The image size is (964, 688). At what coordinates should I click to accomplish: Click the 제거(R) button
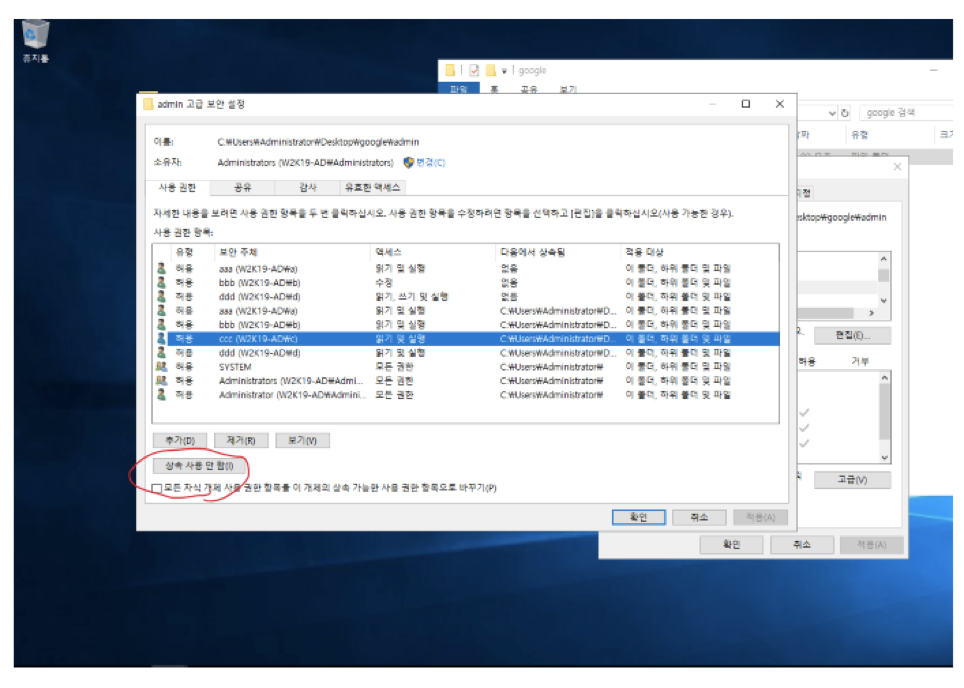[241, 441]
